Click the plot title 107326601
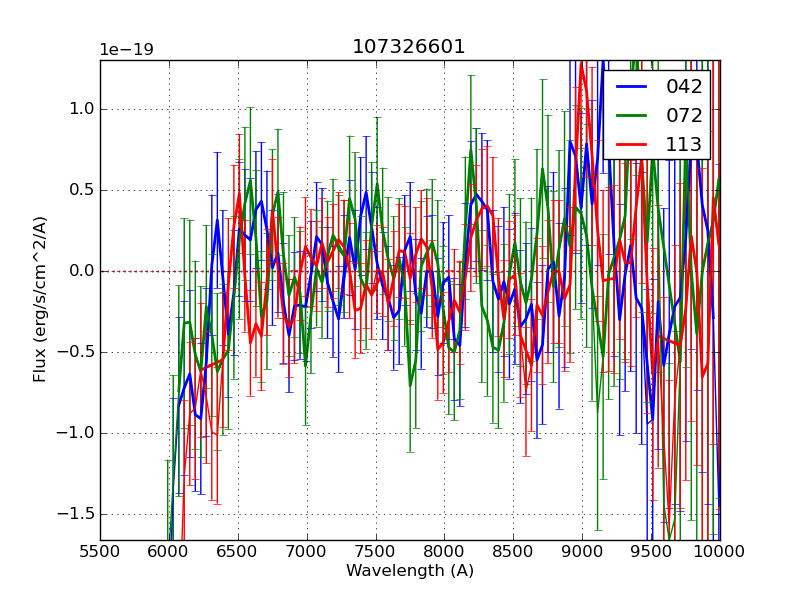 coord(409,47)
